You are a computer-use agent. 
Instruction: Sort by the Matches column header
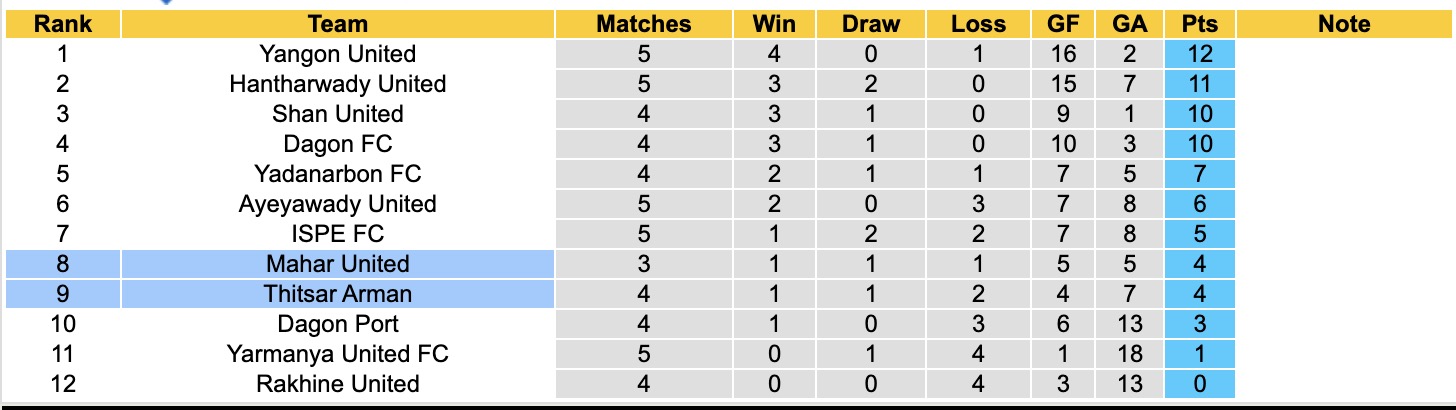(x=643, y=24)
